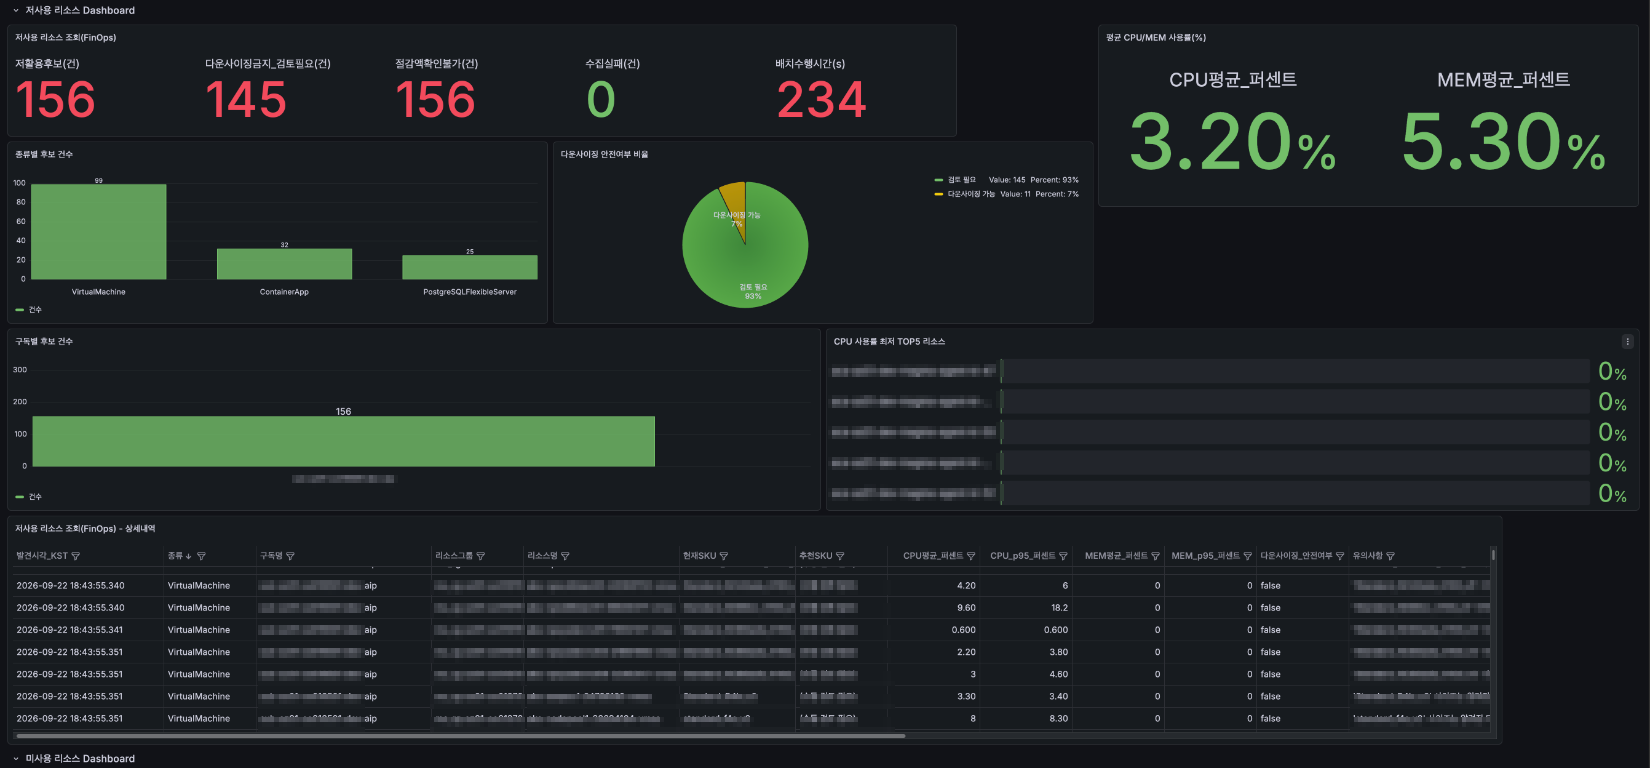
Task: Open the 저사용 리소스 조회(FinOps) panel title
Action: (65, 38)
